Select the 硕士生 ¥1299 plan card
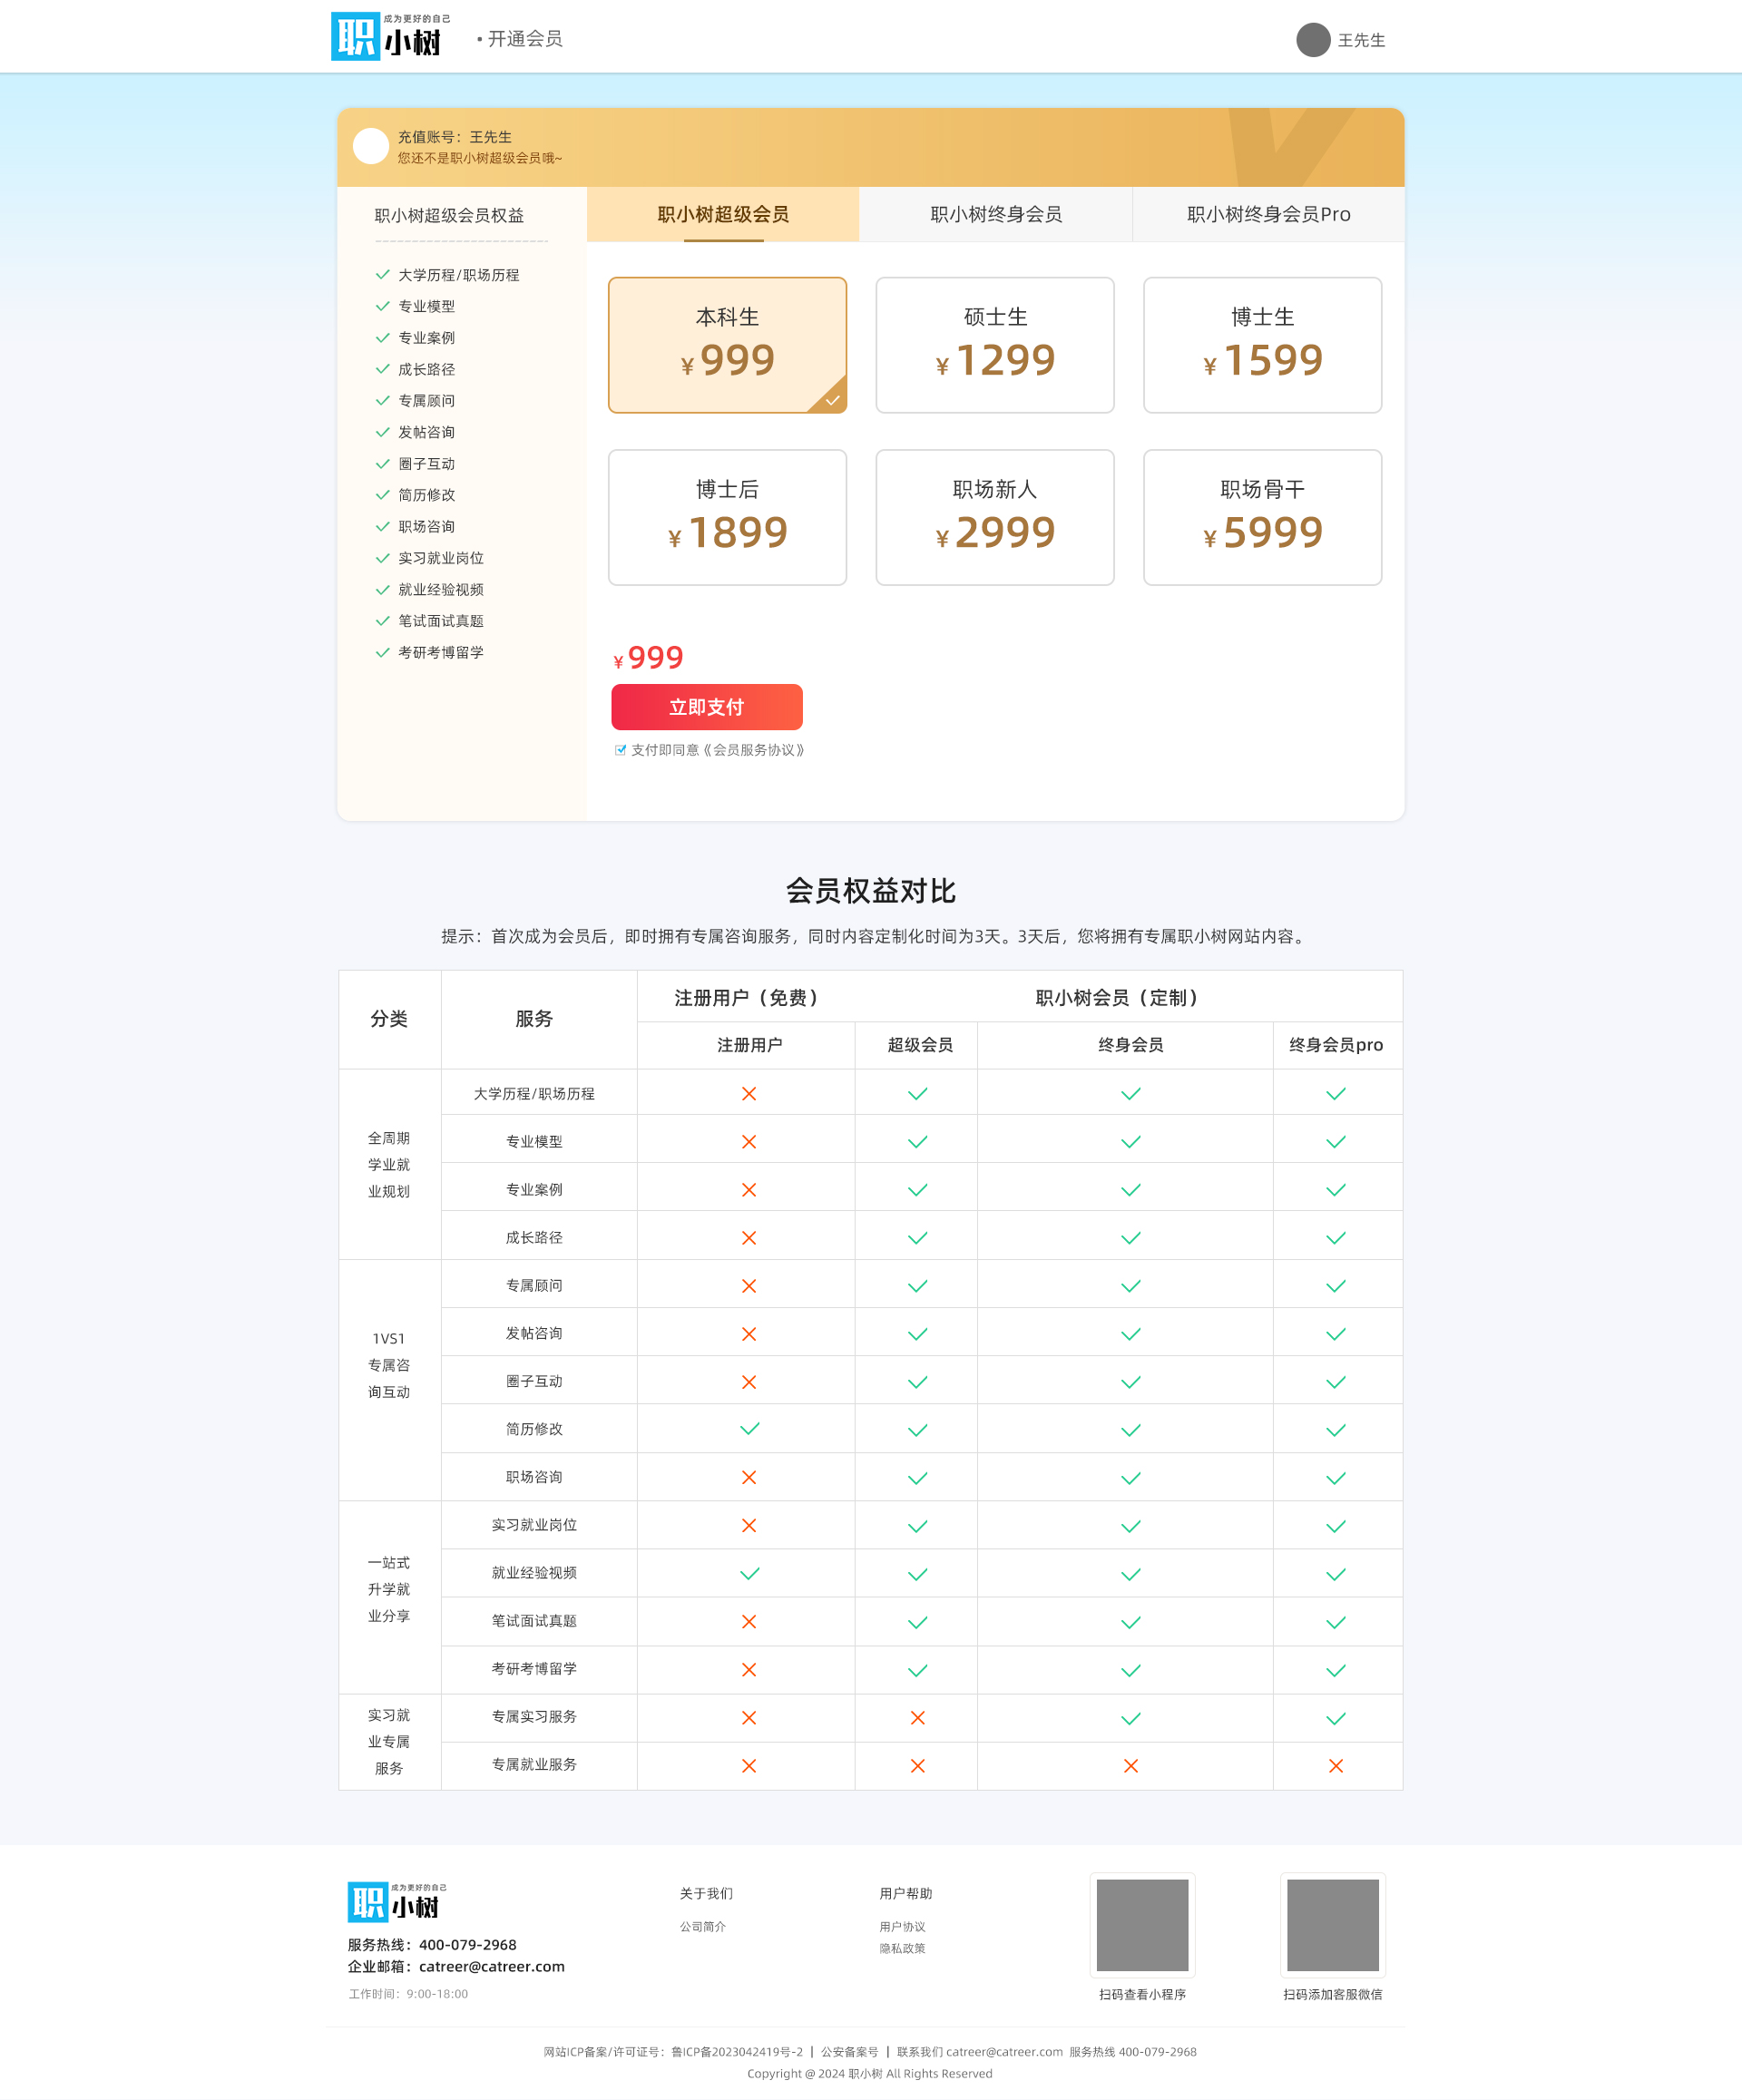 [x=995, y=345]
